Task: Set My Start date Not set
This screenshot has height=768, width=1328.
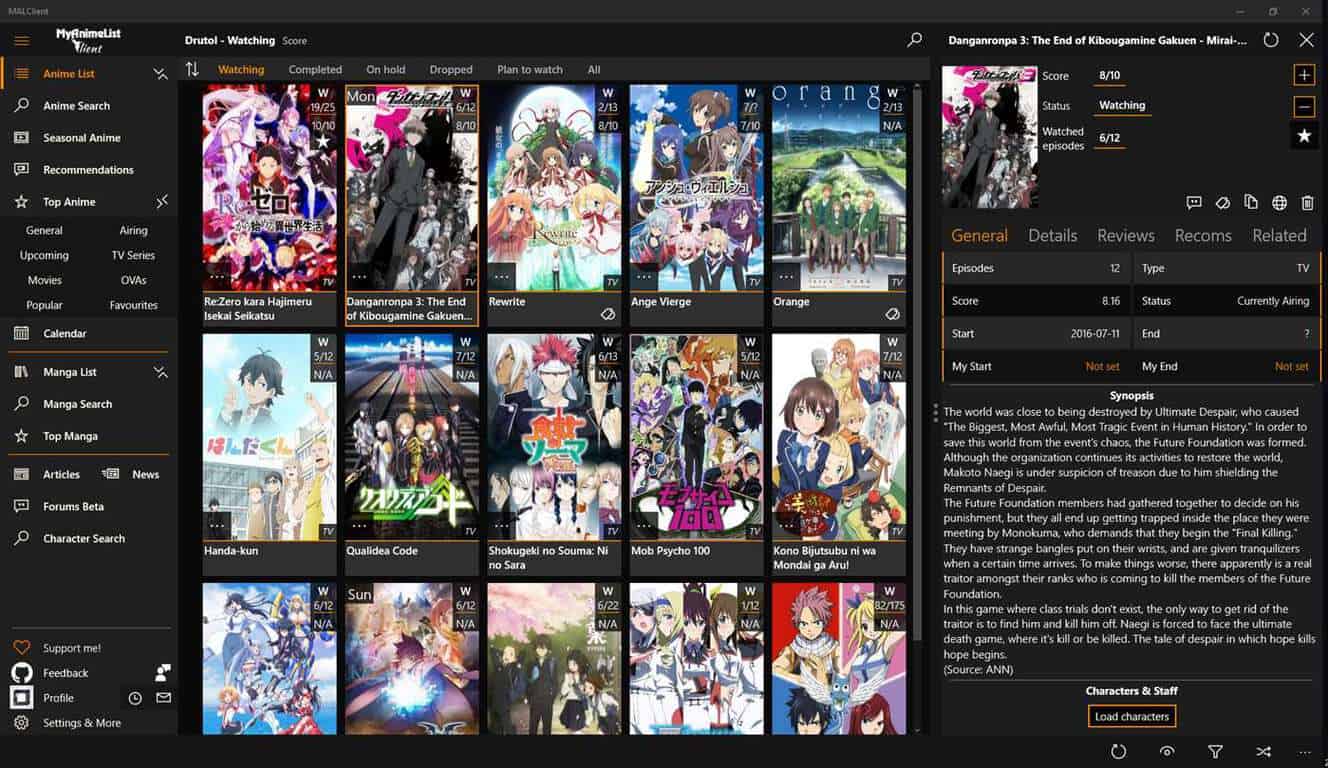Action: [x=1102, y=366]
